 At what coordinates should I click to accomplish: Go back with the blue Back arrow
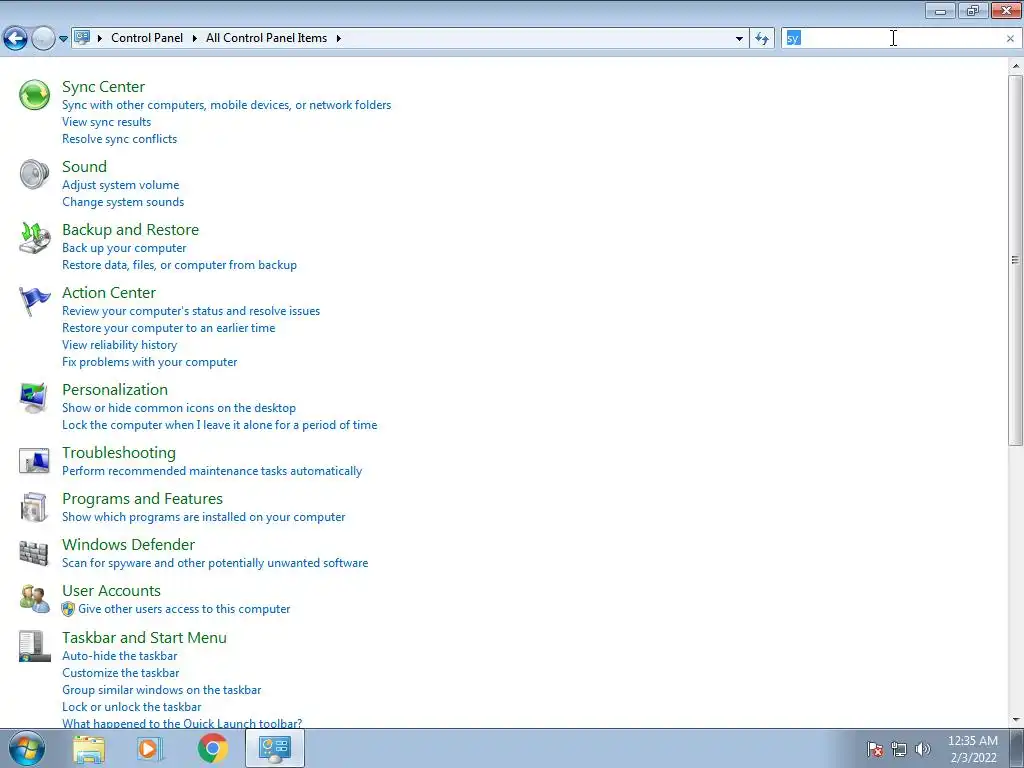[16, 39]
